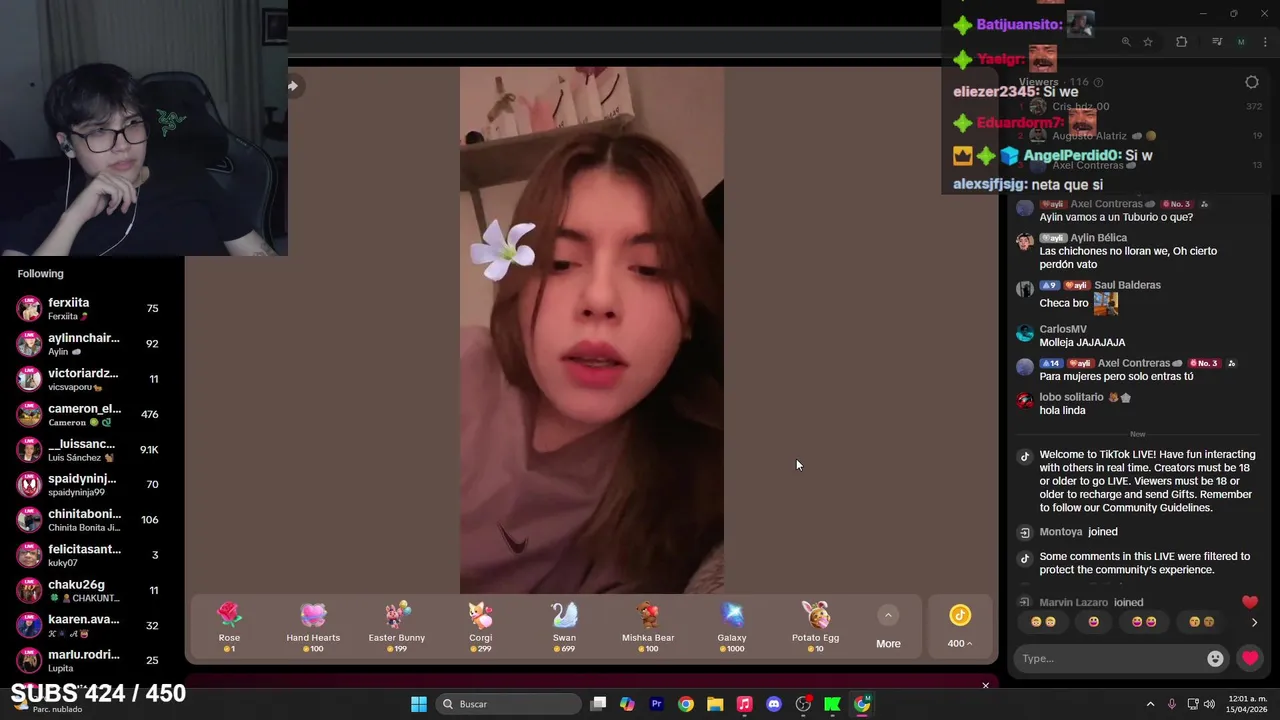Image resolution: width=1280 pixels, height=720 pixels.
Task: Choose the Swan gift
Action: (564, 627)
